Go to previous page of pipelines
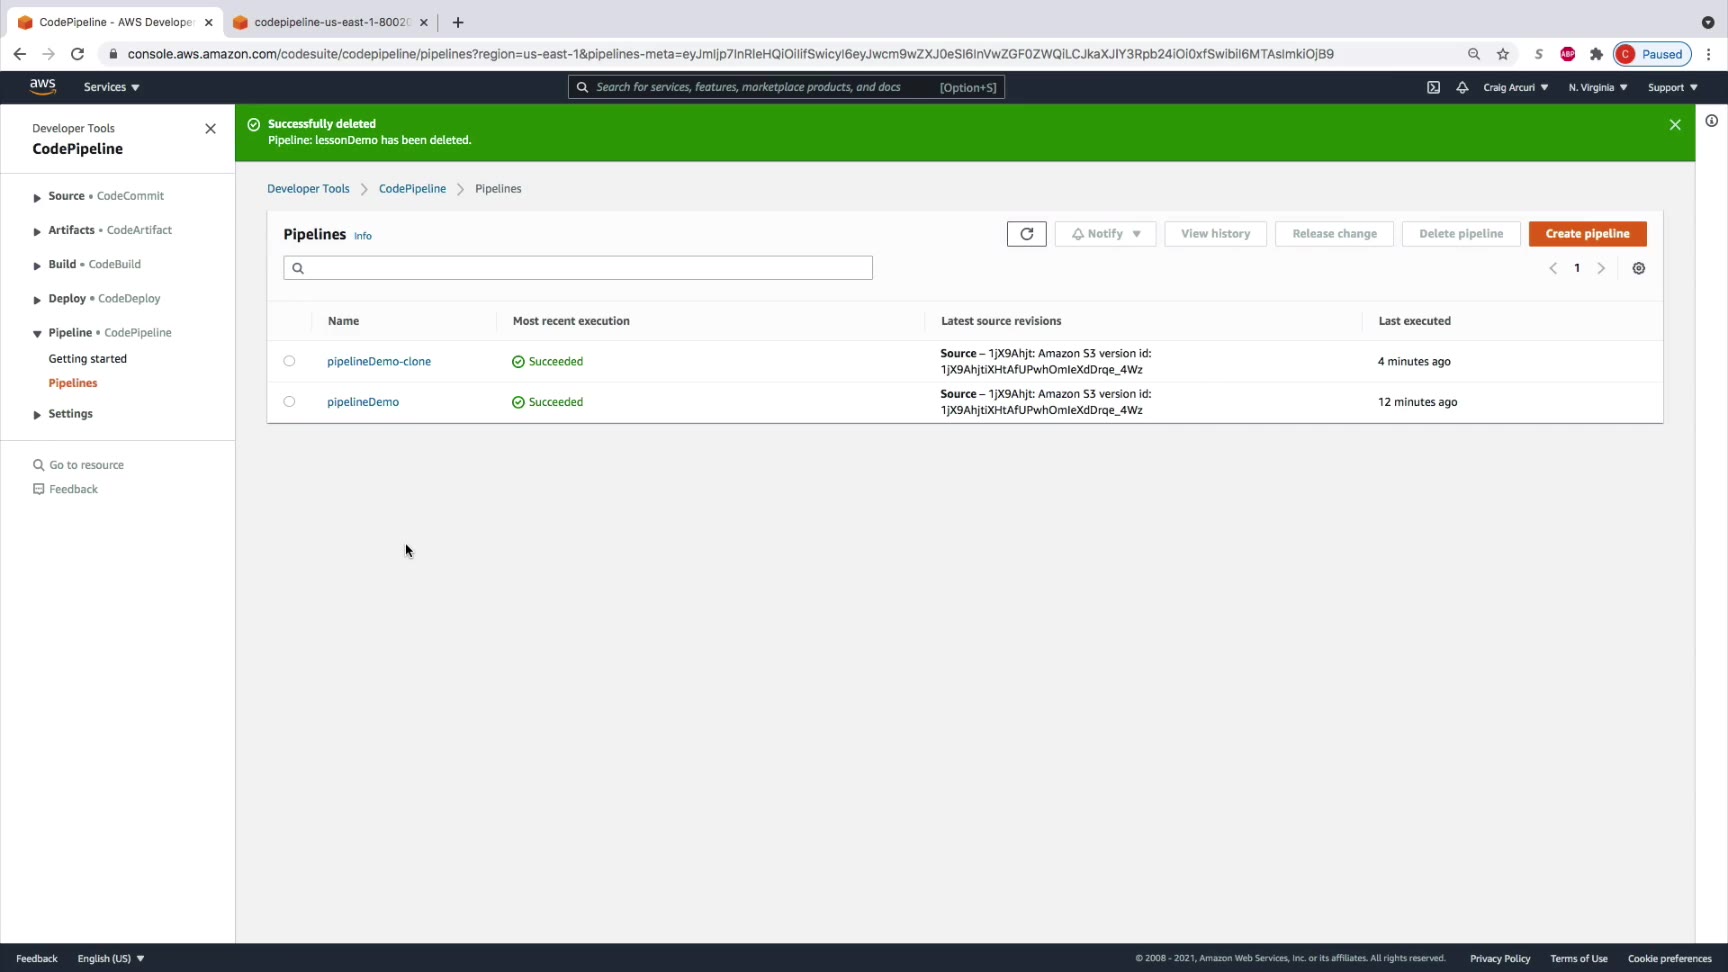Viewport: 1728px width, 972px height. point(1553,268)
